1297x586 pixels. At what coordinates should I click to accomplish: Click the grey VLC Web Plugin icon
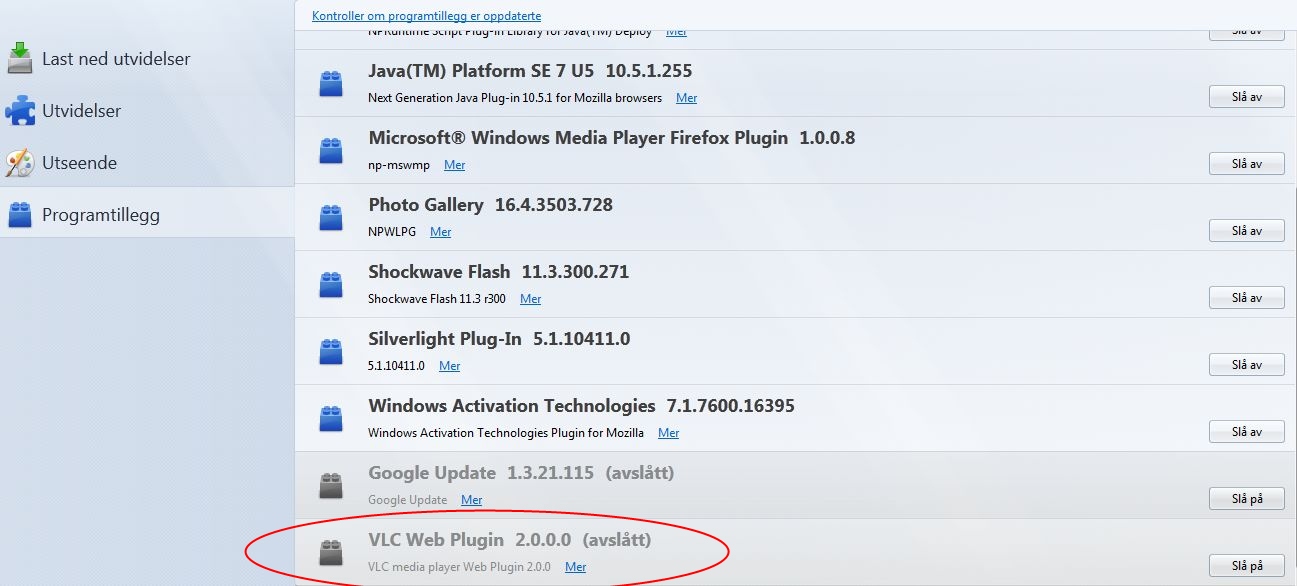331,553
